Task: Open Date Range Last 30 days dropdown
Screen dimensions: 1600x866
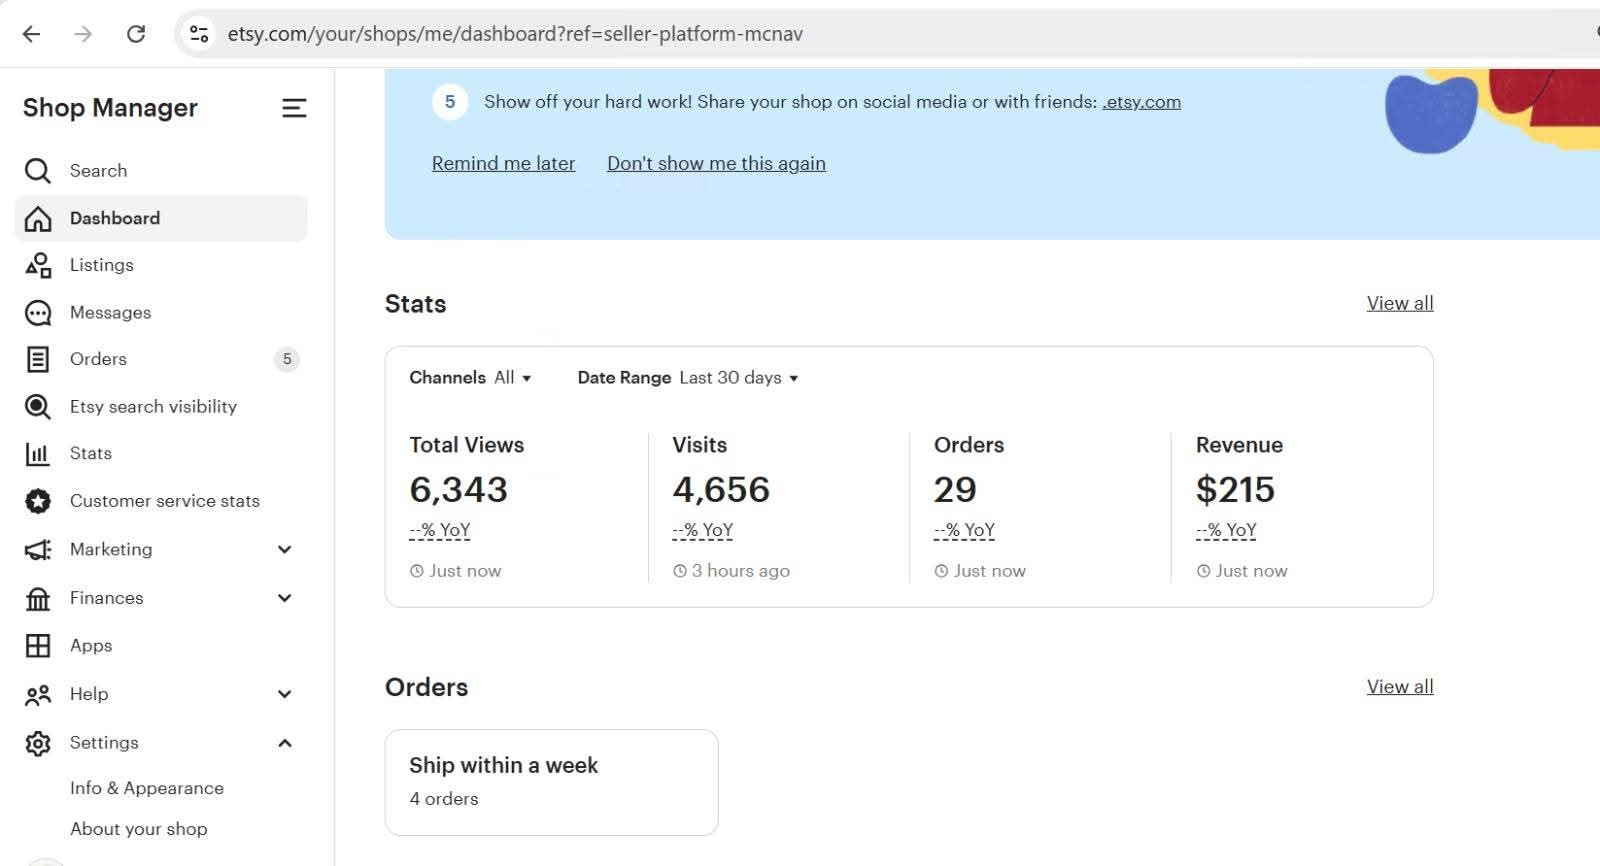Action: [x=688, y=378]
